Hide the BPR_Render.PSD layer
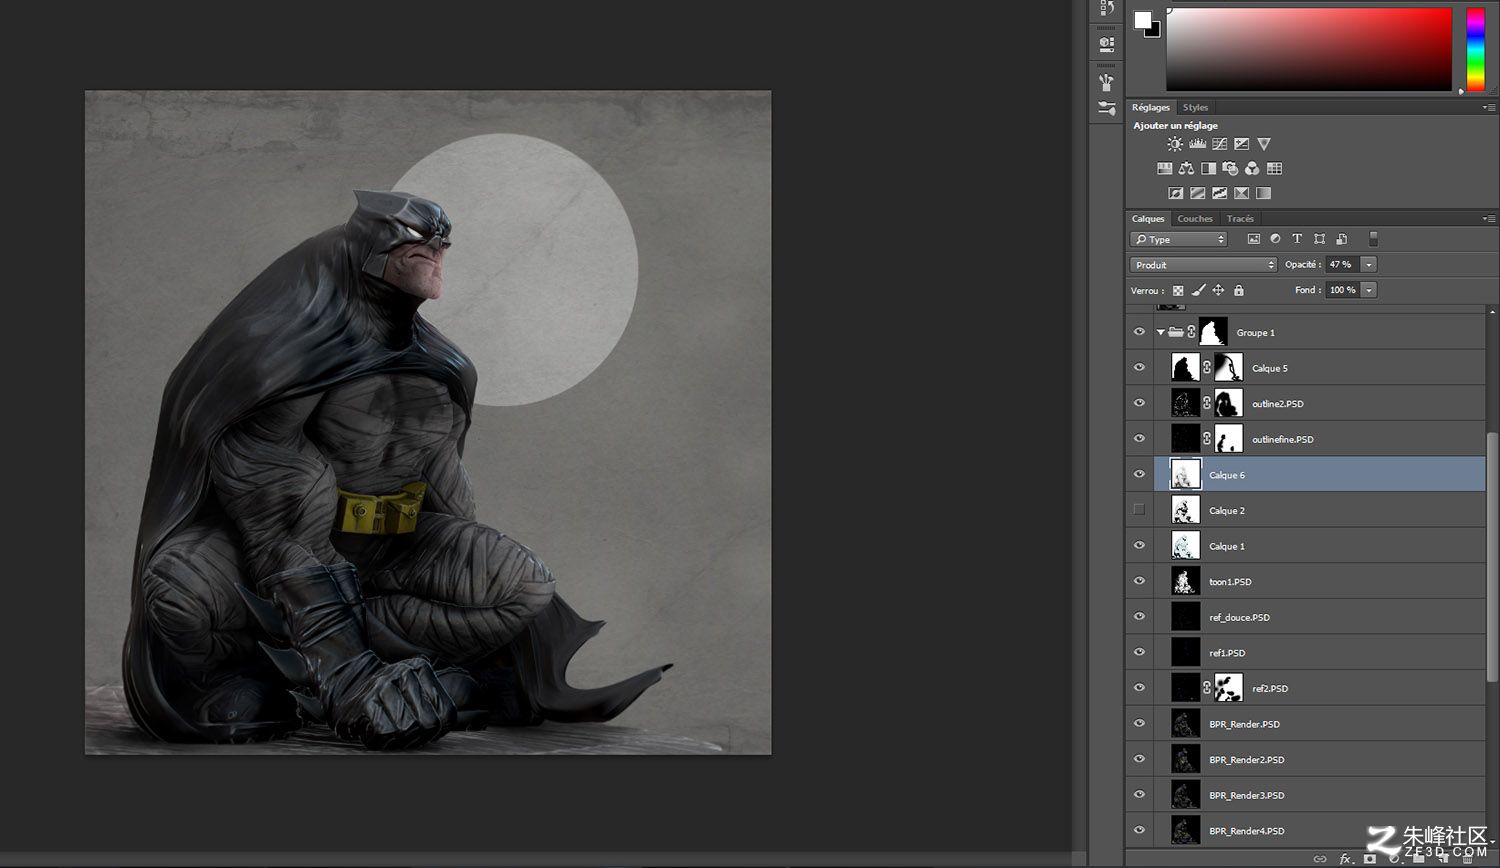 point(1139,723)
